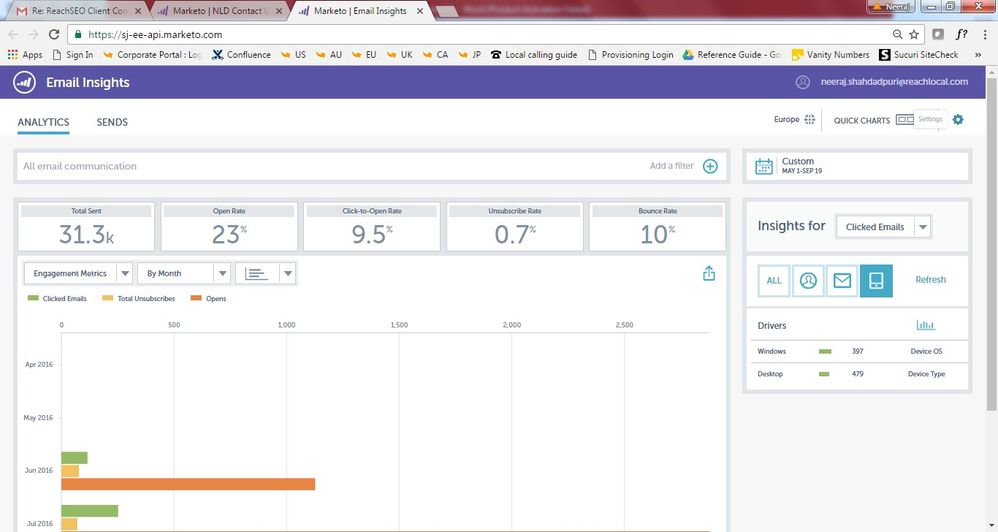Click the Europe globe icon
This screenshot has width=998, height=532.
809,120
